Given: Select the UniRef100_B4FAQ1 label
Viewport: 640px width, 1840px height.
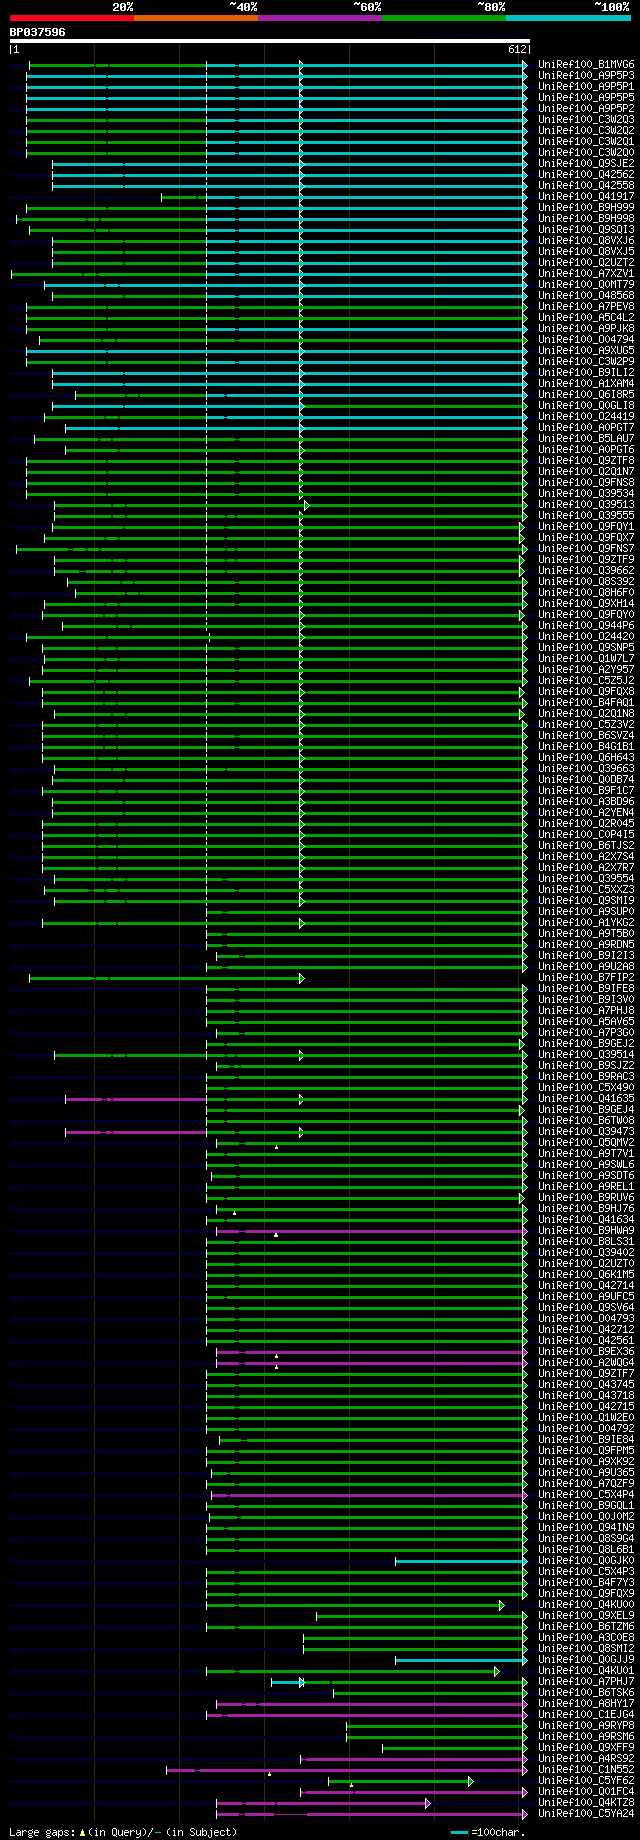Looking at the screenshot, I should pos(586,702).
